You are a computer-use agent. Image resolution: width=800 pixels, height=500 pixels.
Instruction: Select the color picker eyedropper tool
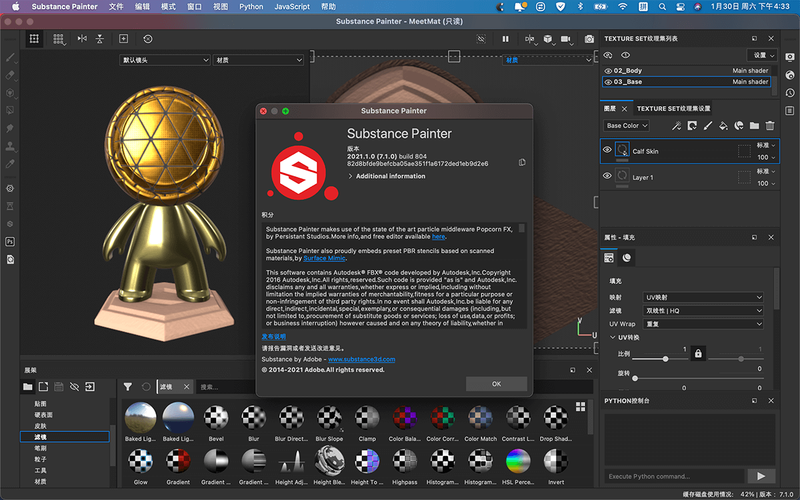point(10,164)
